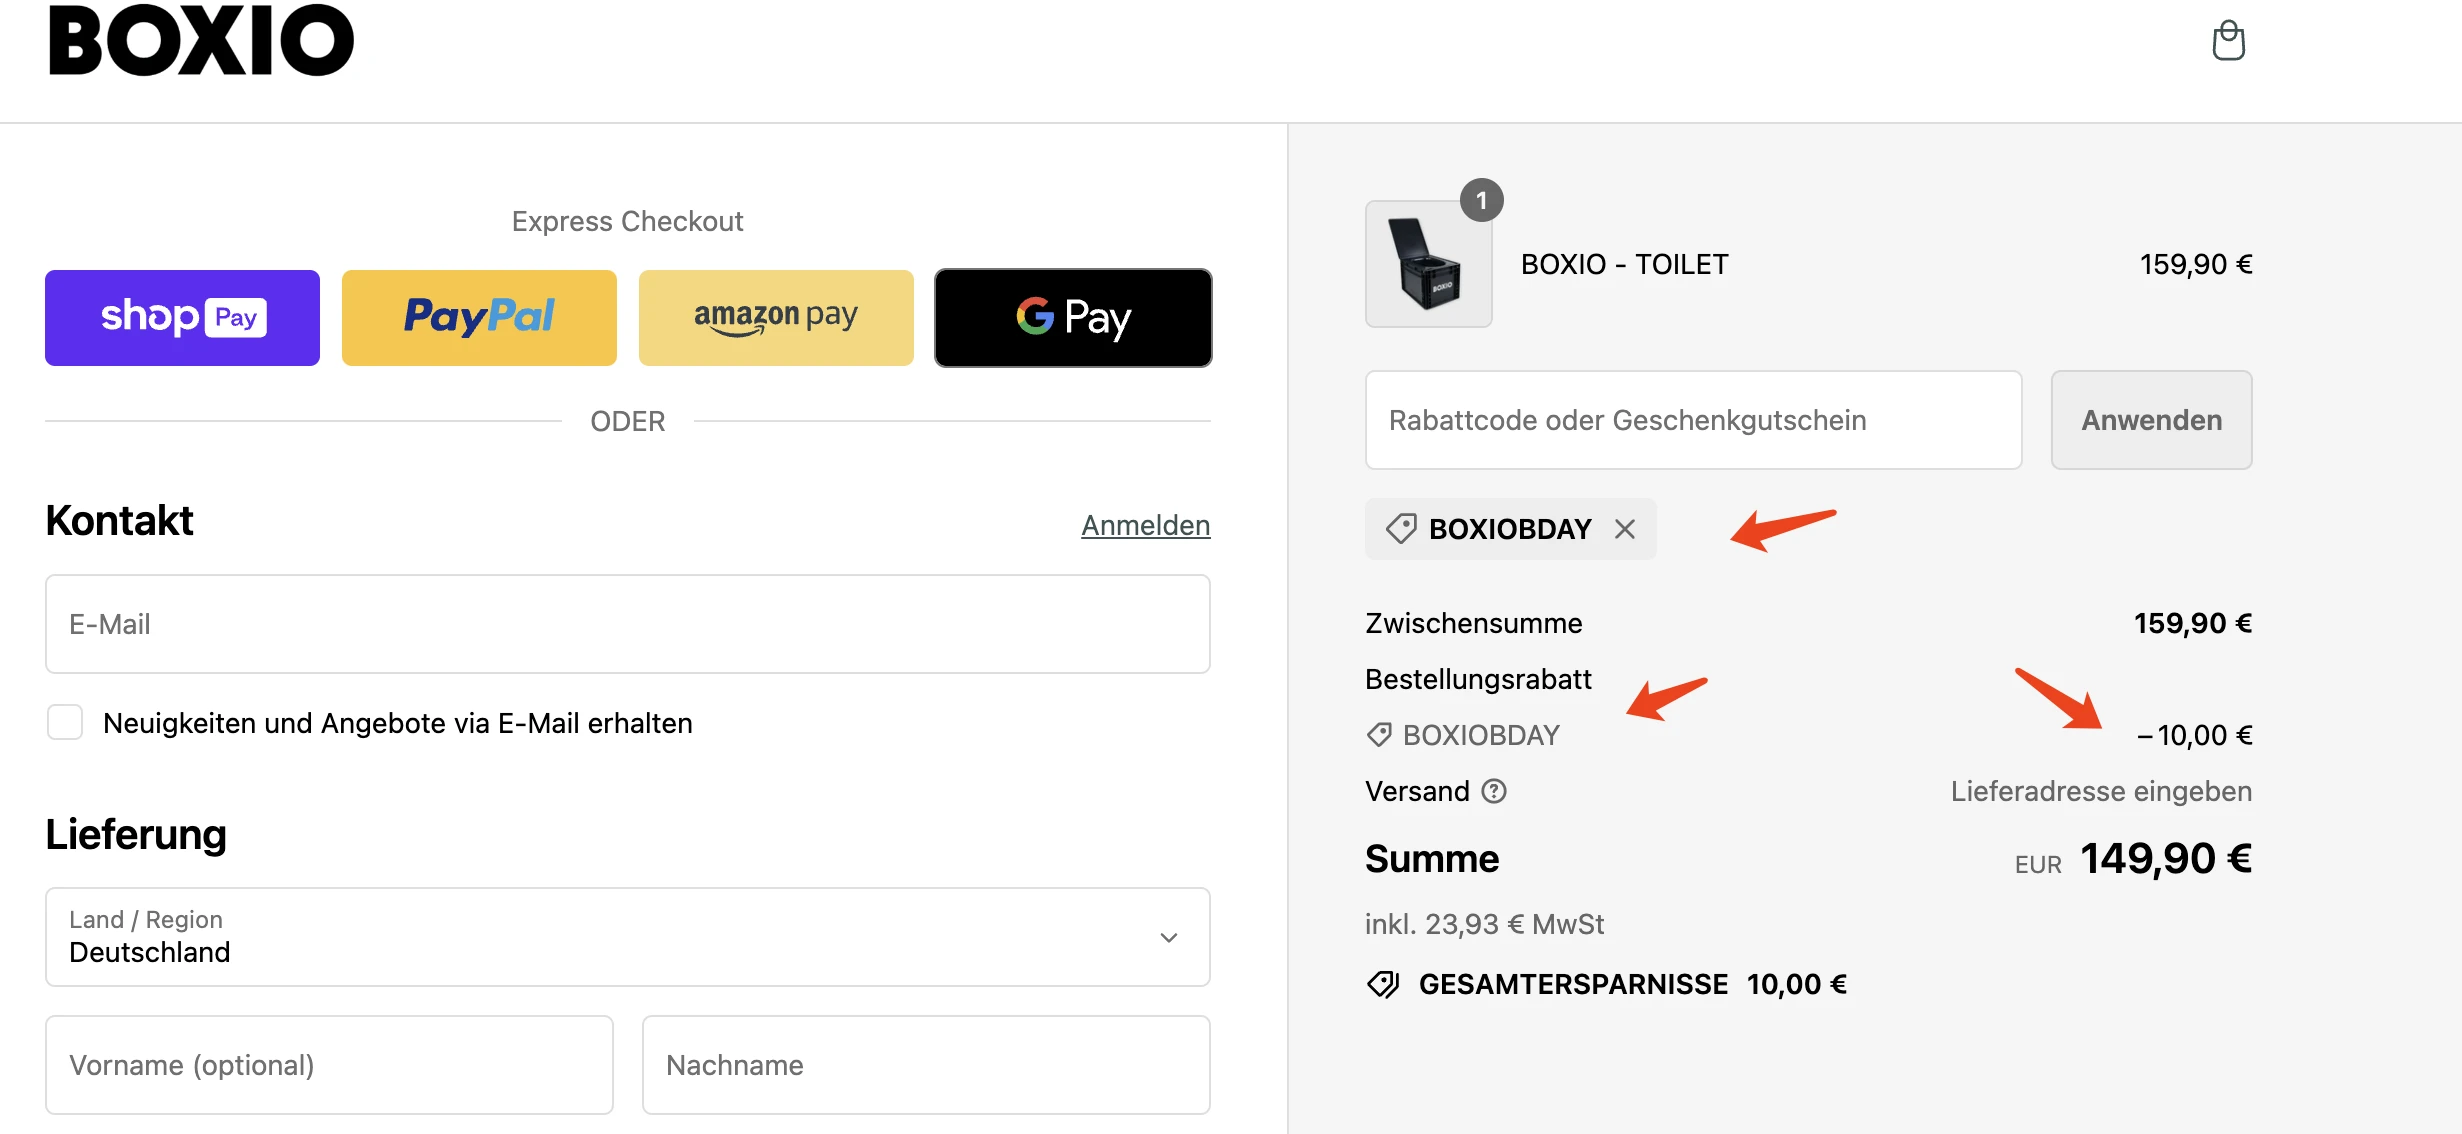Click the GESAMTERSPARNISSE 10,00 € text
The width and height of the screenshot is (2462, 1134).
click(1633, 985)
